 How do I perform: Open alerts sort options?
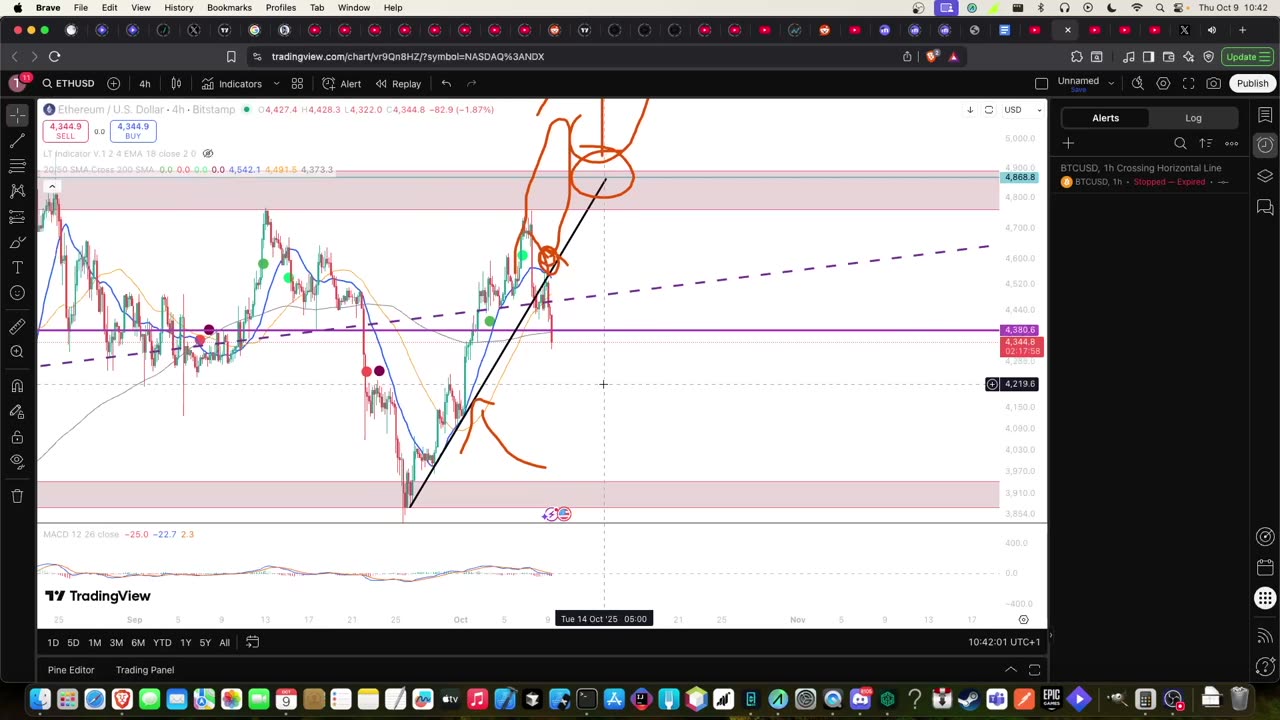1205,144
